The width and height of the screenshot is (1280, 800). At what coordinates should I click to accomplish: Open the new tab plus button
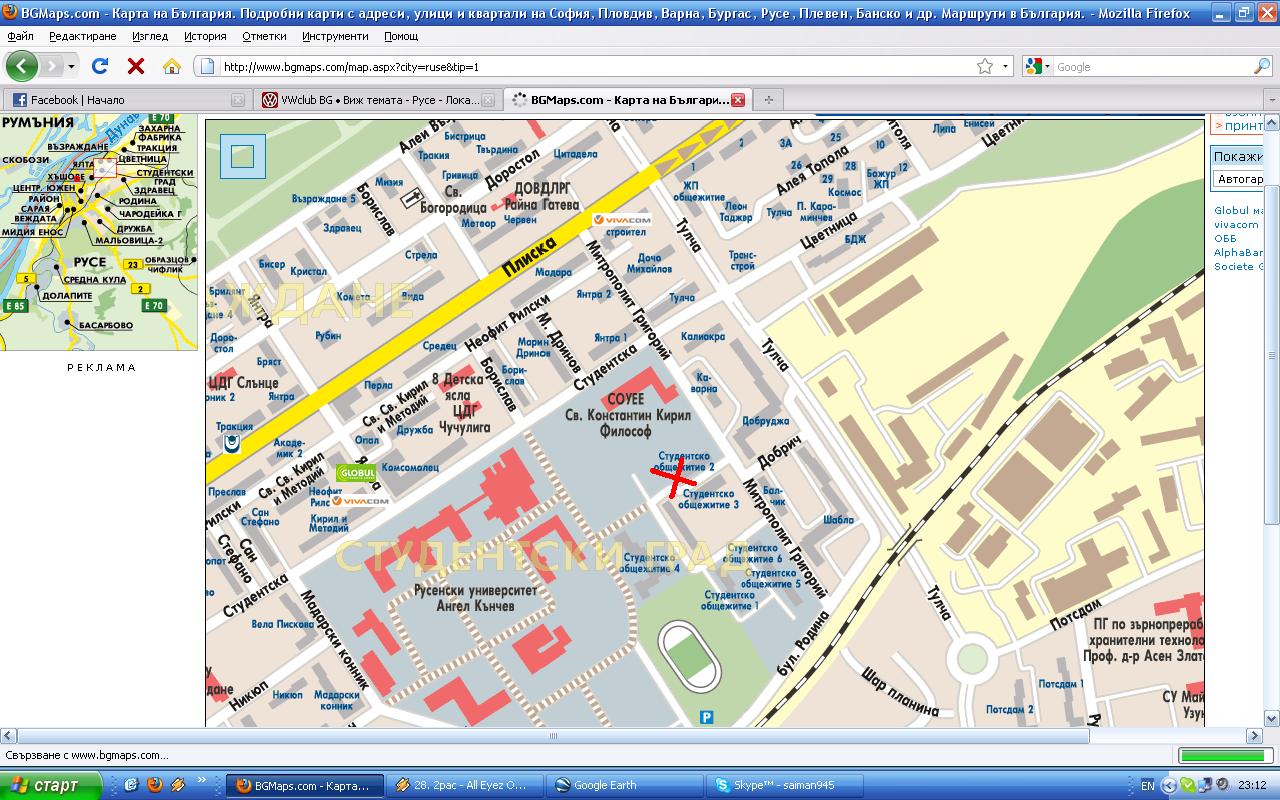click(768, 100)
